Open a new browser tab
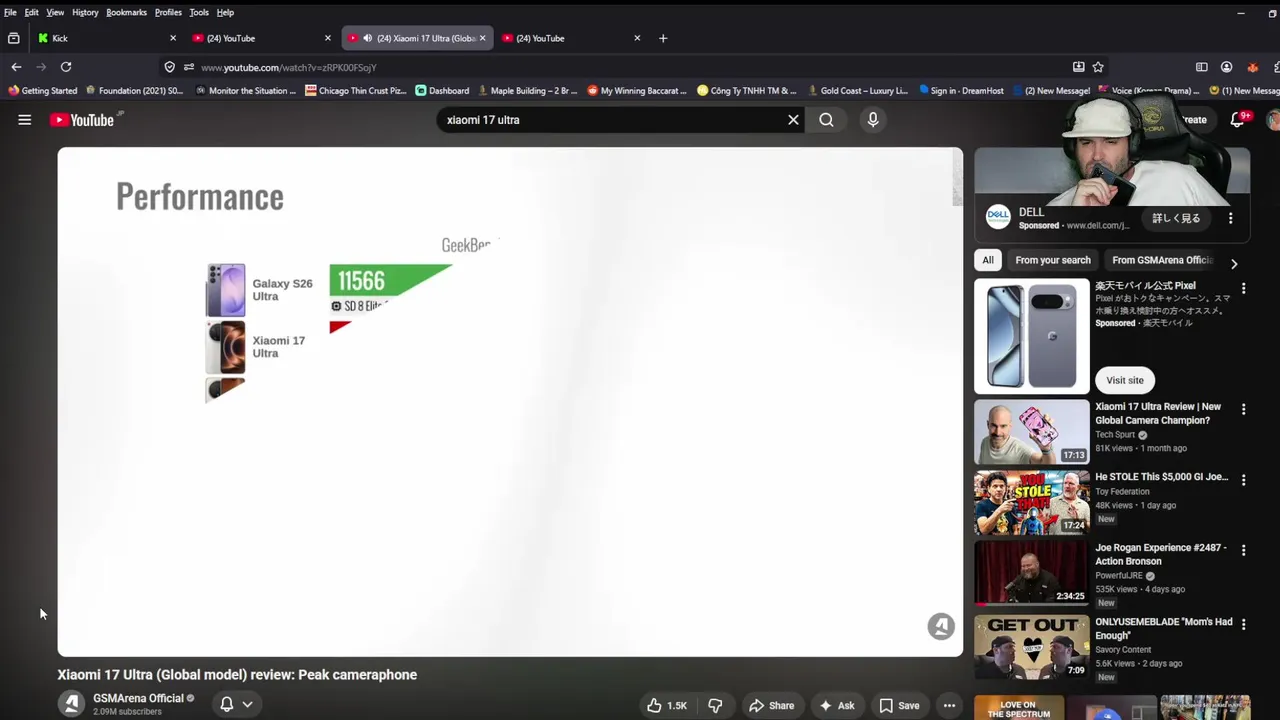 point(663,38)
